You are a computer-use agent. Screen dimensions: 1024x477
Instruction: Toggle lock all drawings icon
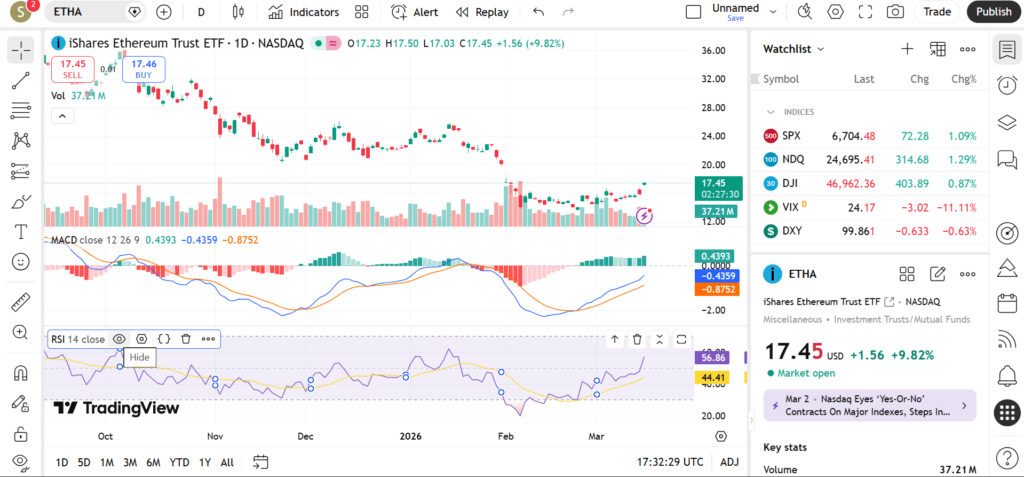(x=20, y=434)
